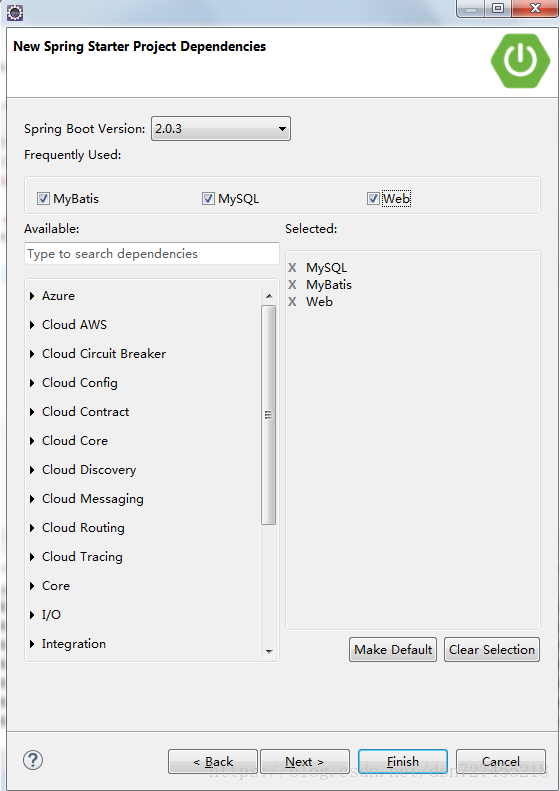Open the help question mark icon
Image resolution: width=560 pixels, height=791 pixels.
point(33,760)
